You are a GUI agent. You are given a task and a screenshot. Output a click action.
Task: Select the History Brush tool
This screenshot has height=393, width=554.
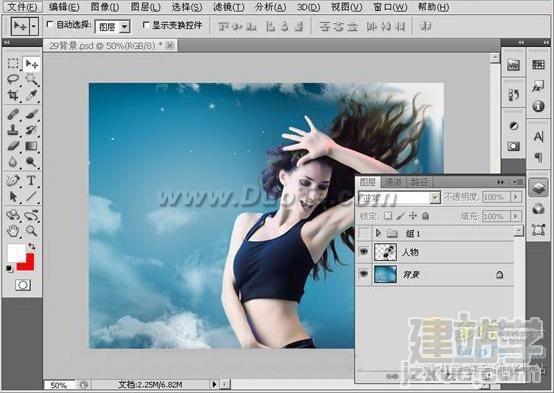click(x=31, y=130)
